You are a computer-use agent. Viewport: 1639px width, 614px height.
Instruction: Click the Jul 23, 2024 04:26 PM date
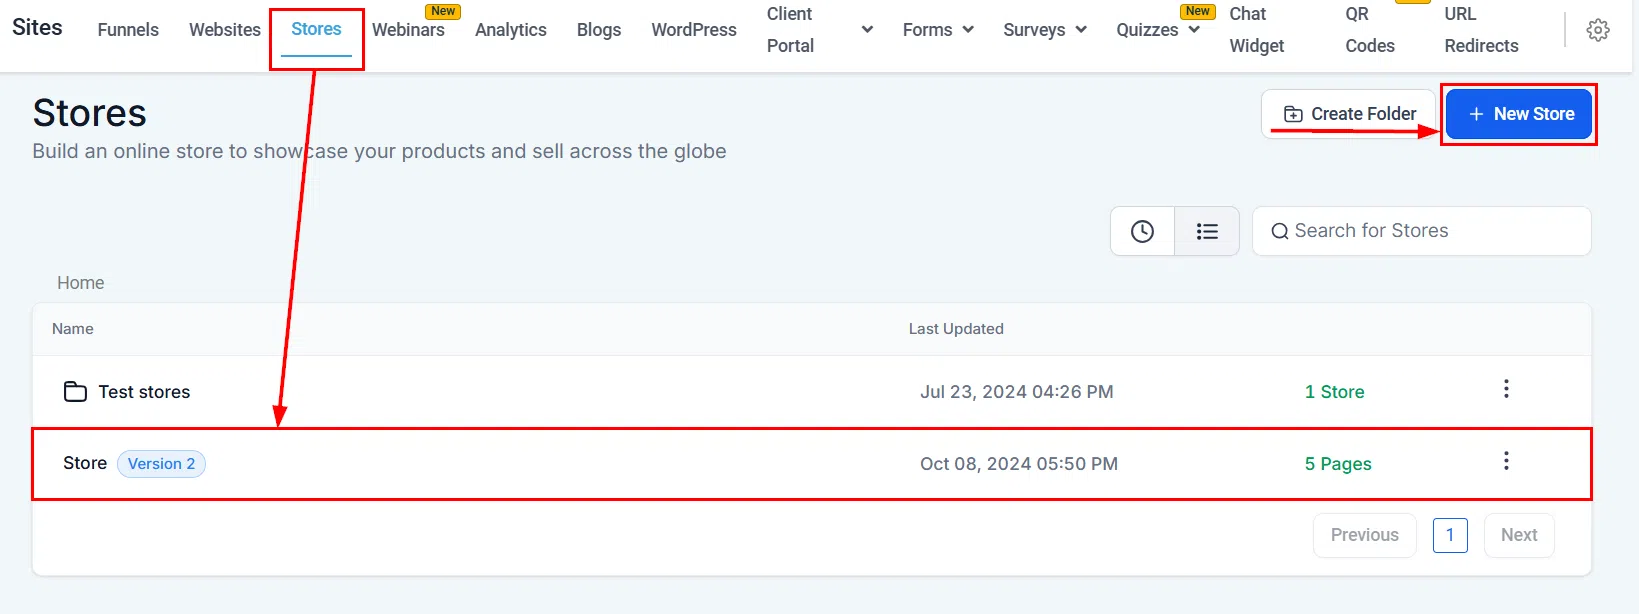point(1017,392)
